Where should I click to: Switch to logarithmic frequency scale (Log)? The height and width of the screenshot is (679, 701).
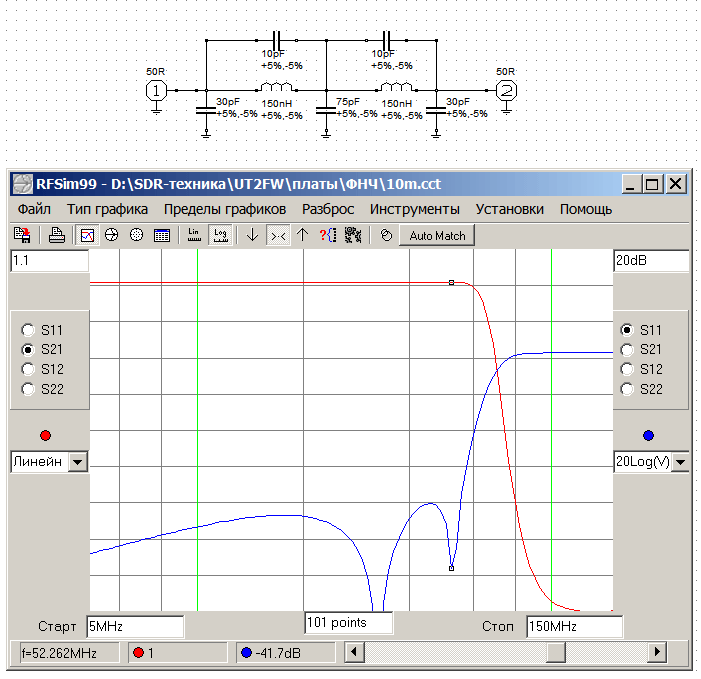click(220, 235)
